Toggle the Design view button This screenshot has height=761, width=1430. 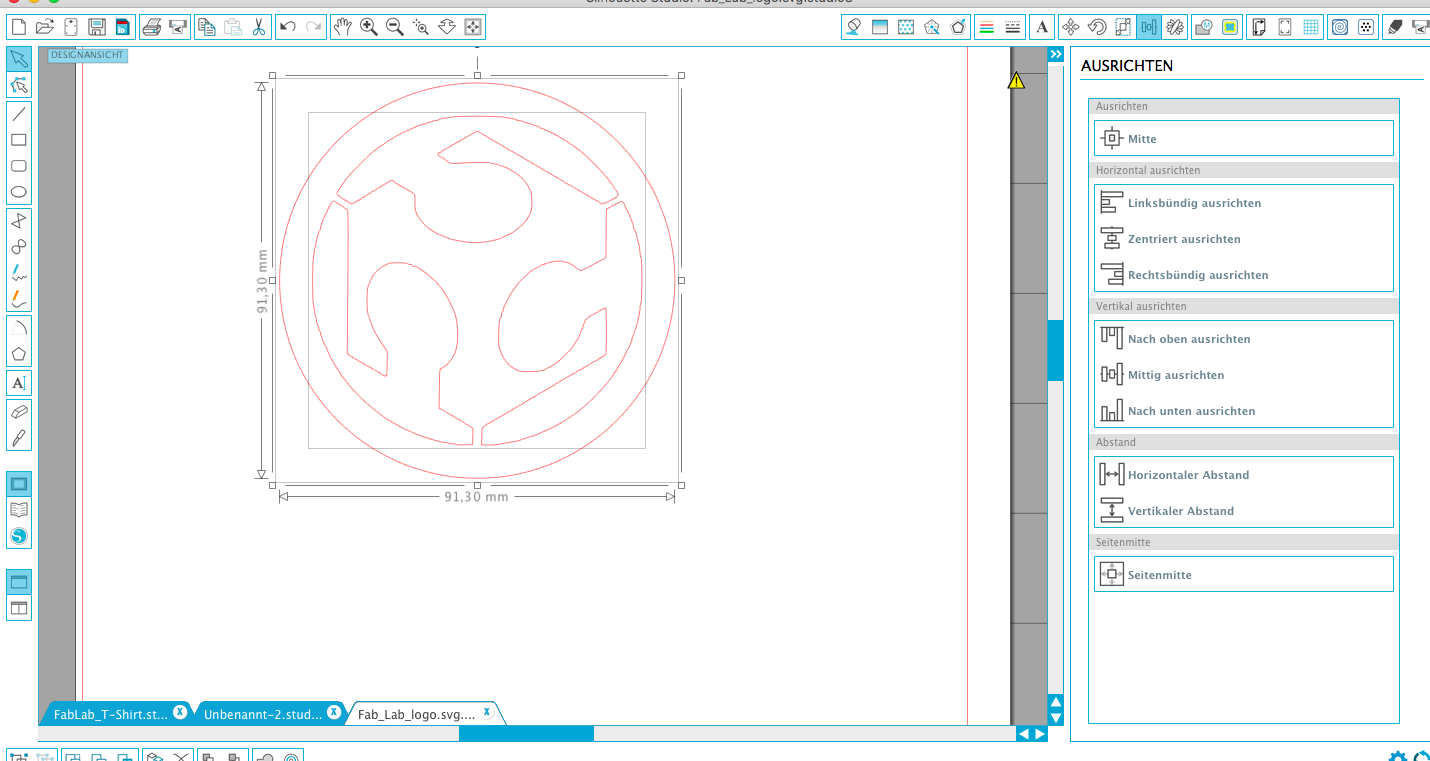19,484
